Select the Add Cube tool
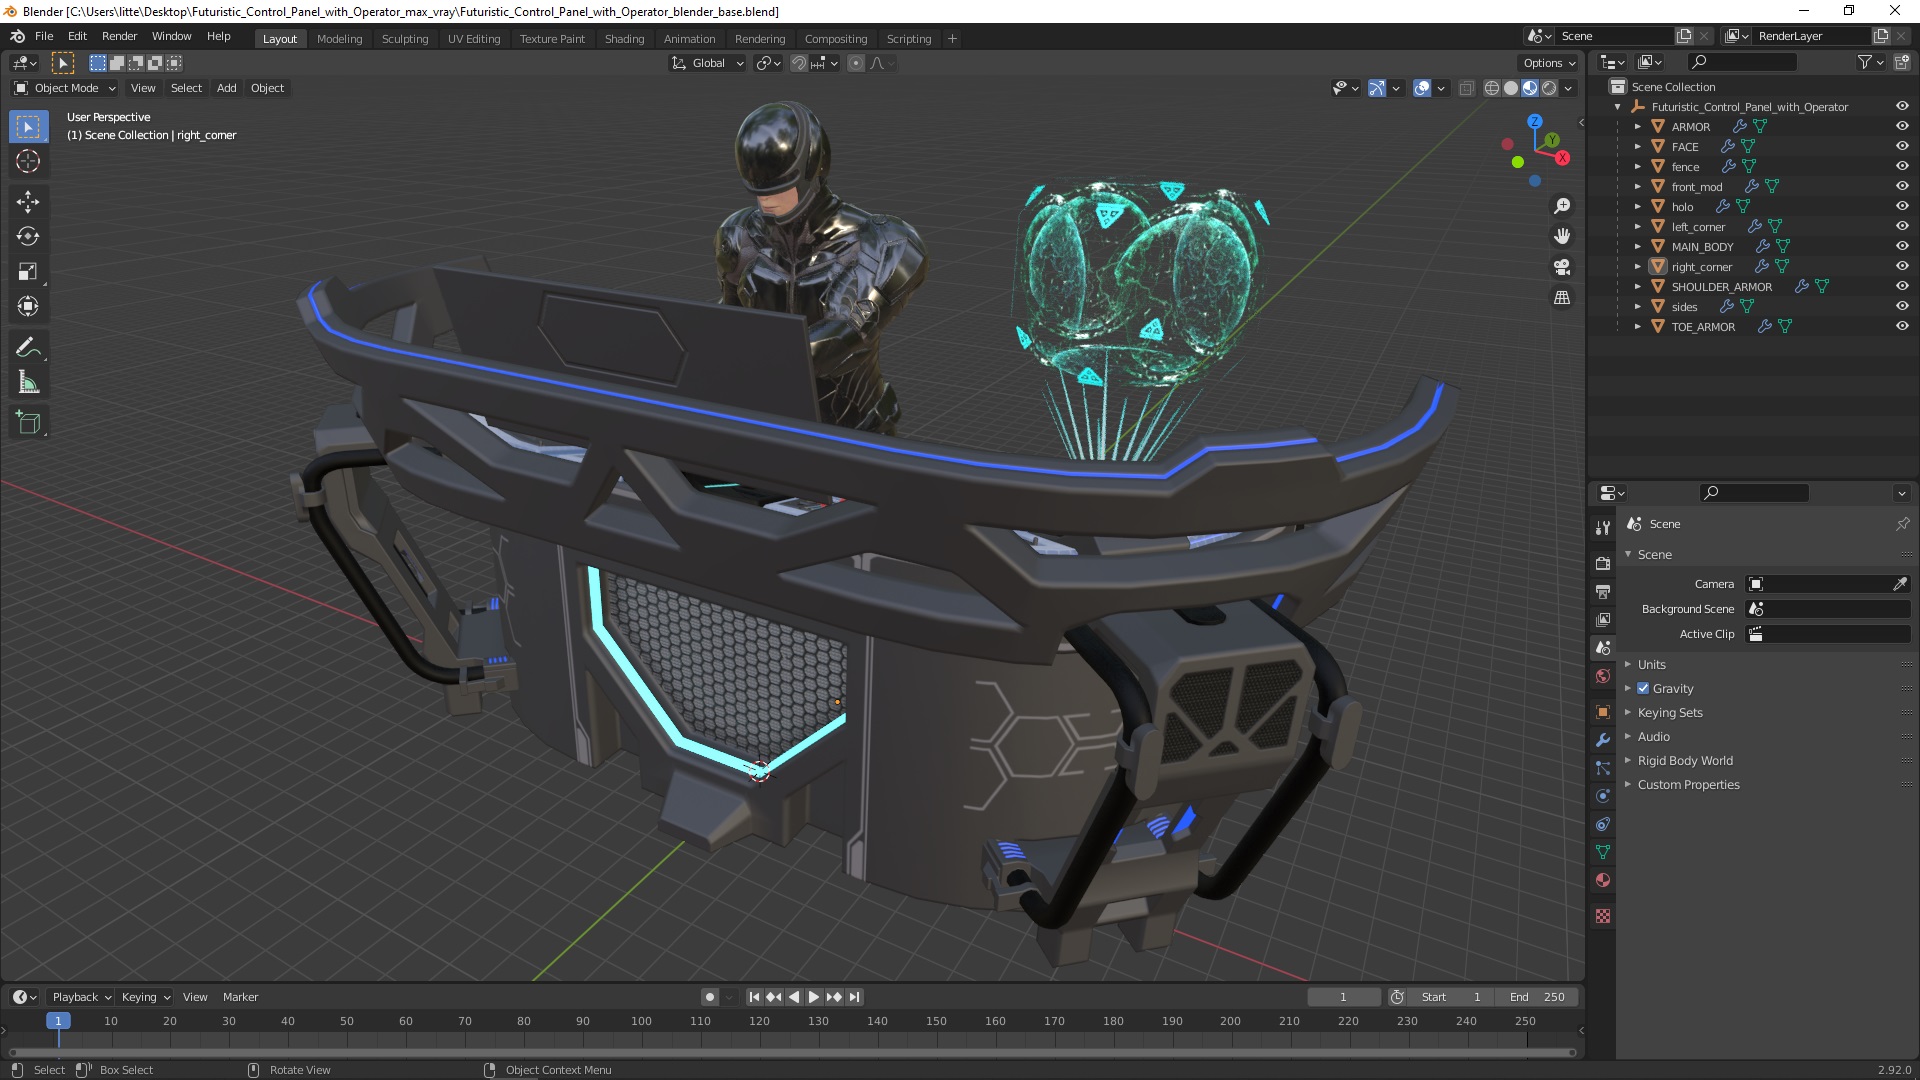1920x1080 pixels. tap(28, 422)
